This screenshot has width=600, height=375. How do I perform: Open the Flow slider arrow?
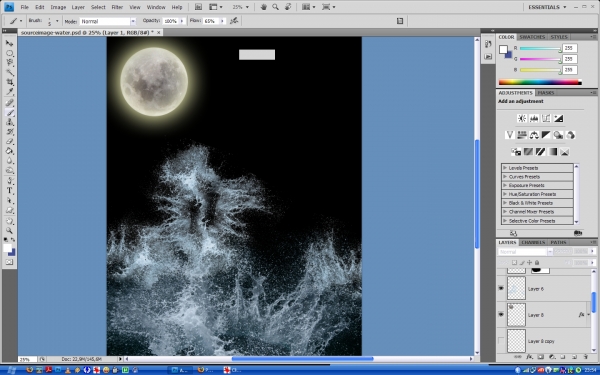click(x=223, y=21)
